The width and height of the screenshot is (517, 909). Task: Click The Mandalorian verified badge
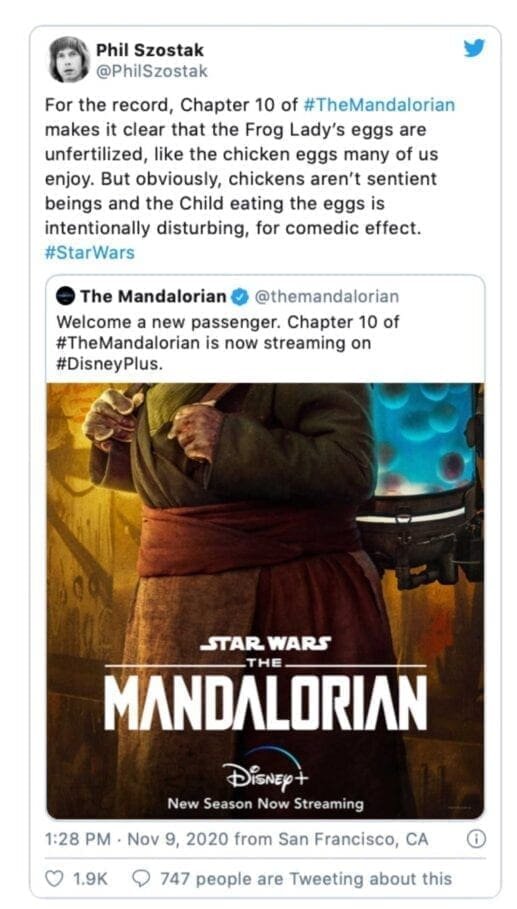pyautogui.click(x=239, y=297)
